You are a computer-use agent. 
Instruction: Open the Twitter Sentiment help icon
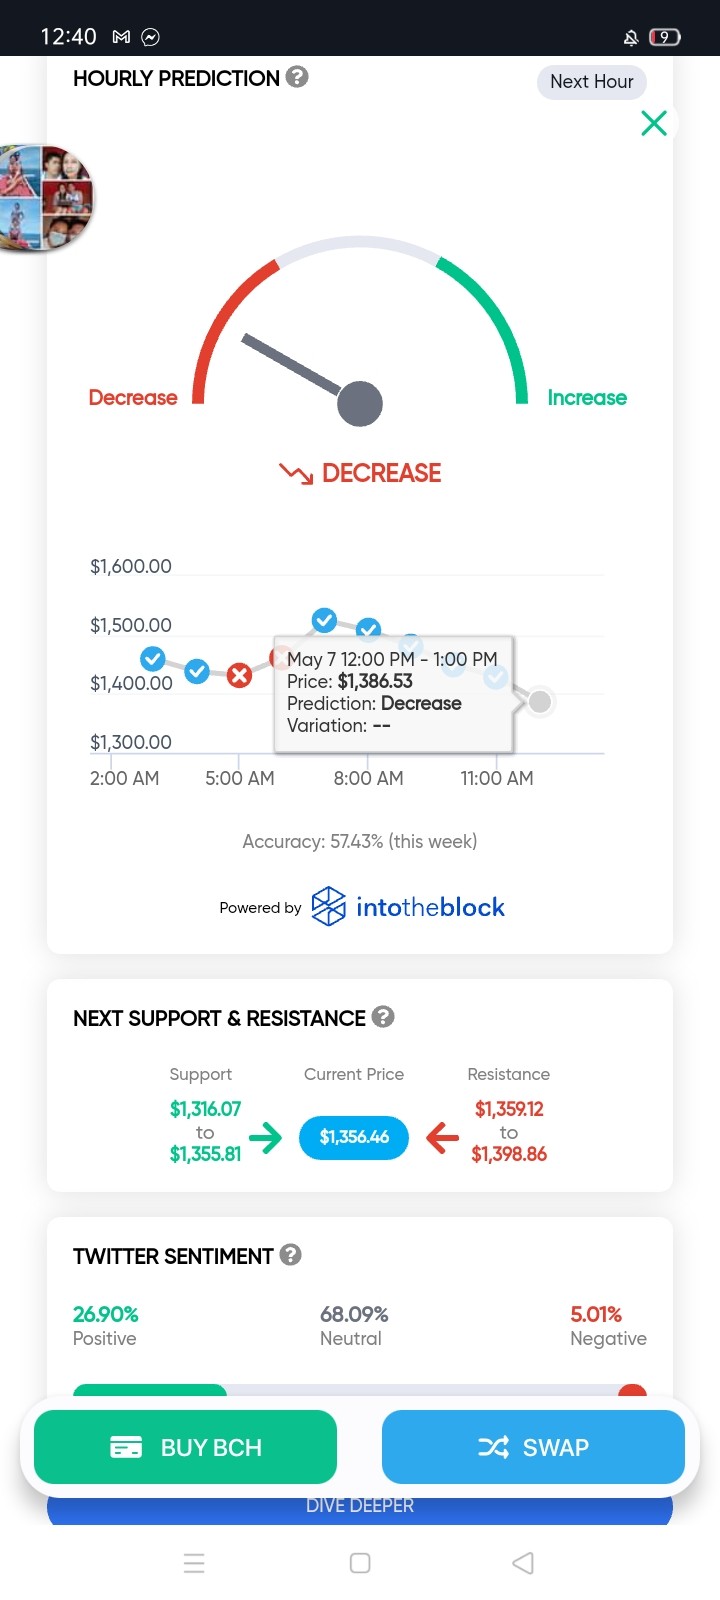291,1255
